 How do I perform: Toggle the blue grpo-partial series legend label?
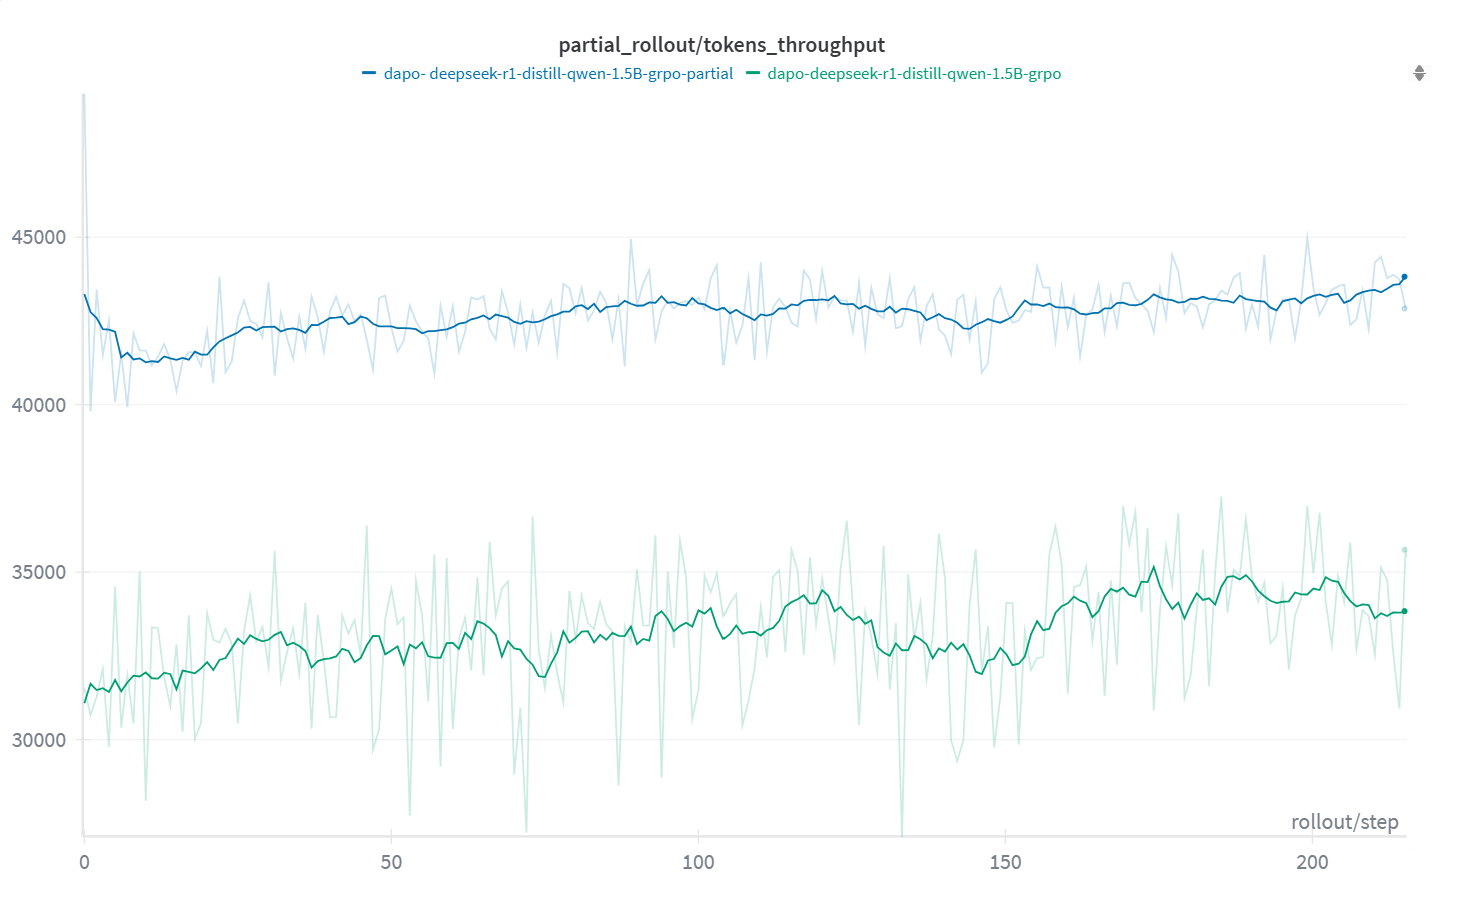tap(558, 74)
